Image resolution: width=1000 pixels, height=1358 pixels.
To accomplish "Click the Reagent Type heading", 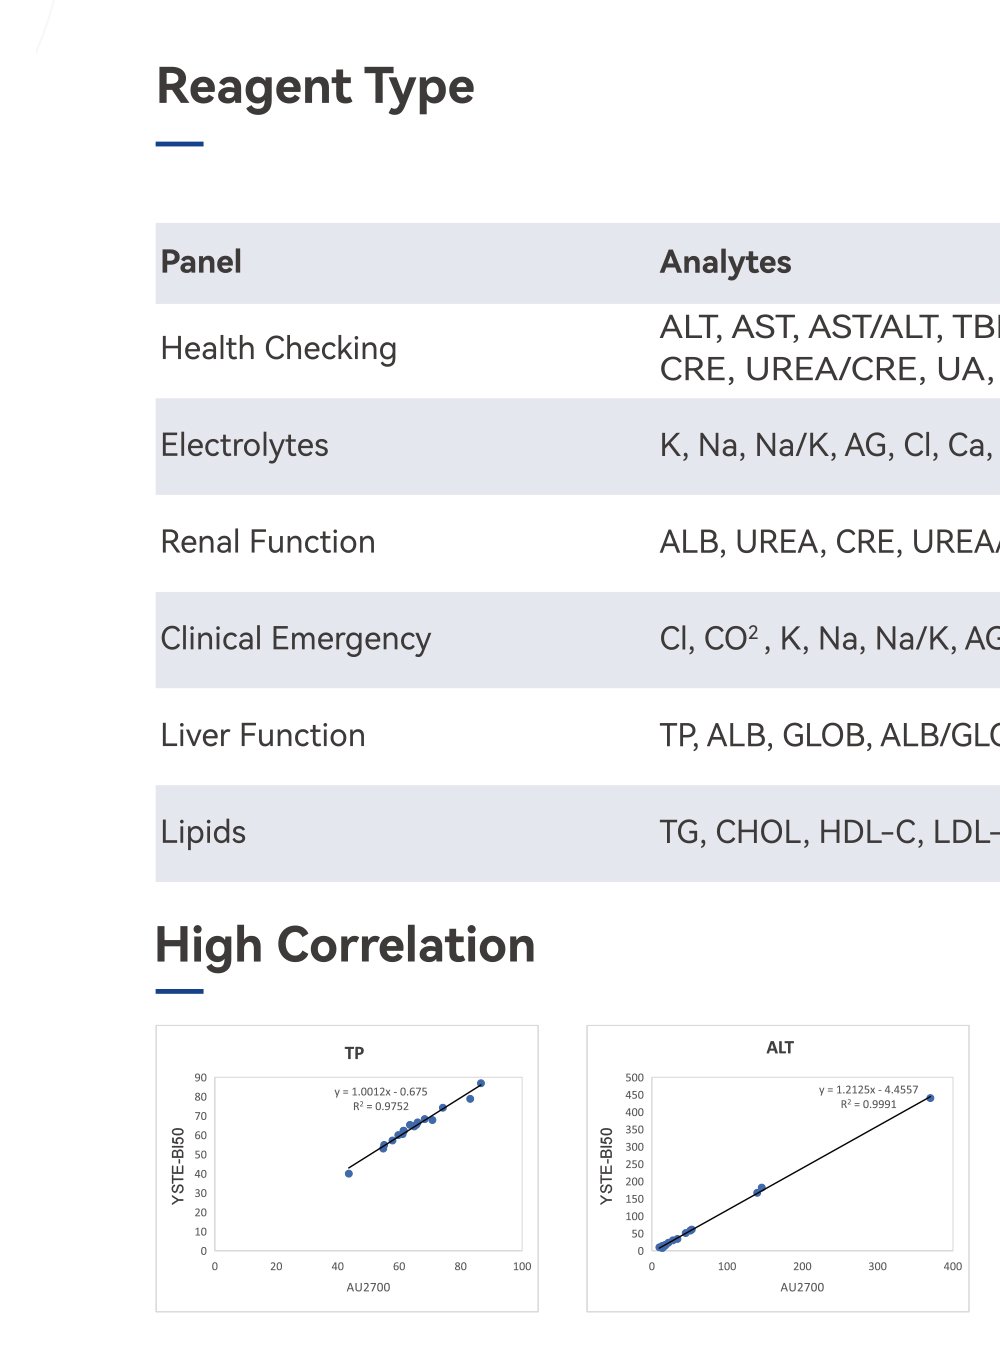I will tap(315, 87).
